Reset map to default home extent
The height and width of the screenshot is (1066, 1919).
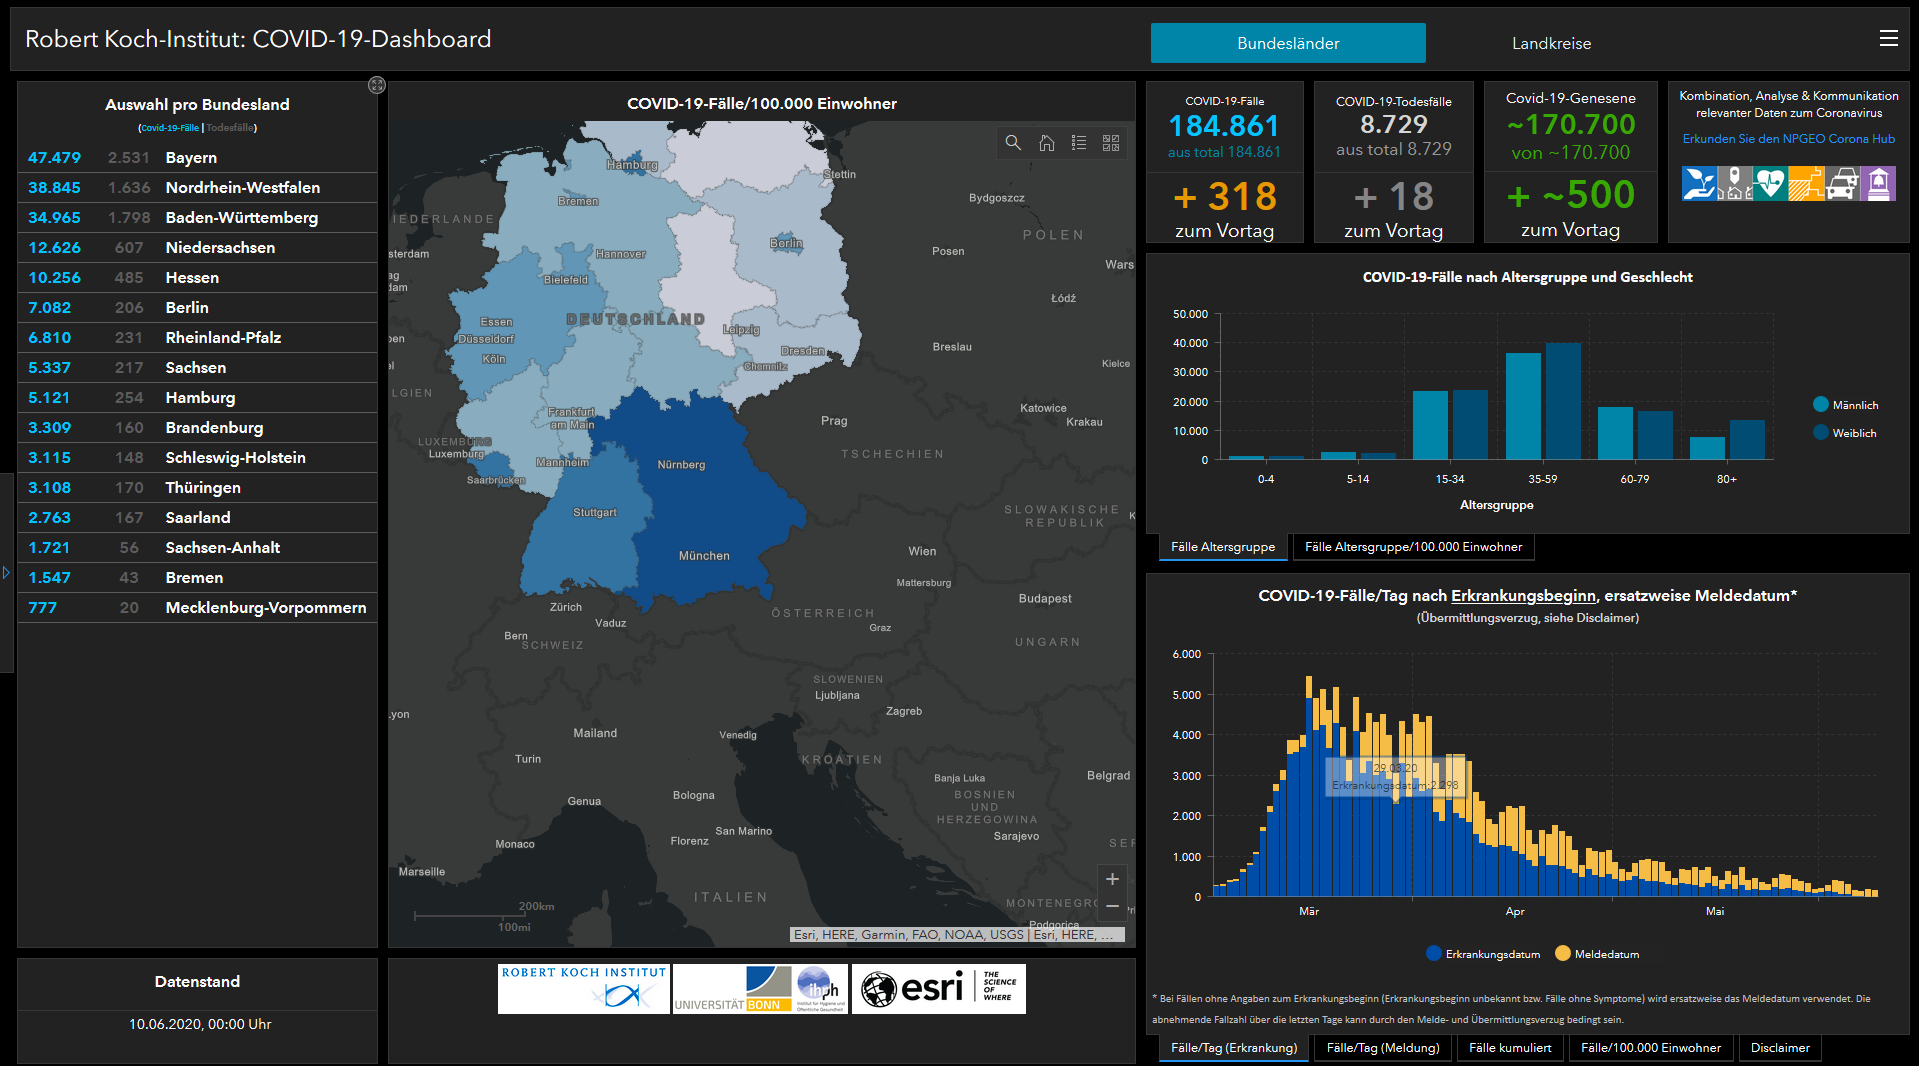(x=1046, y=143)
